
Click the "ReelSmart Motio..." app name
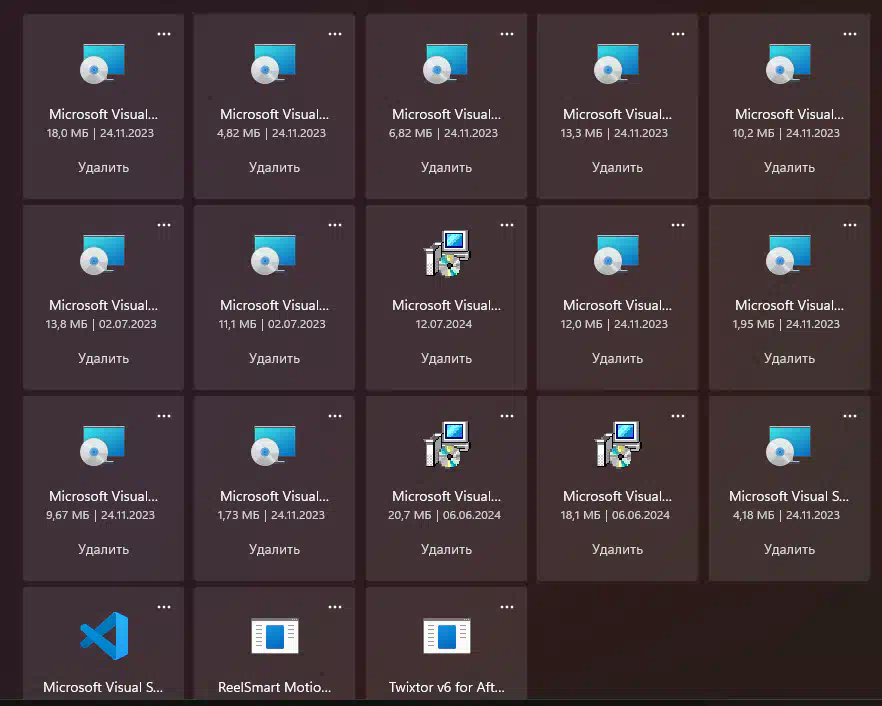(274, 687)
